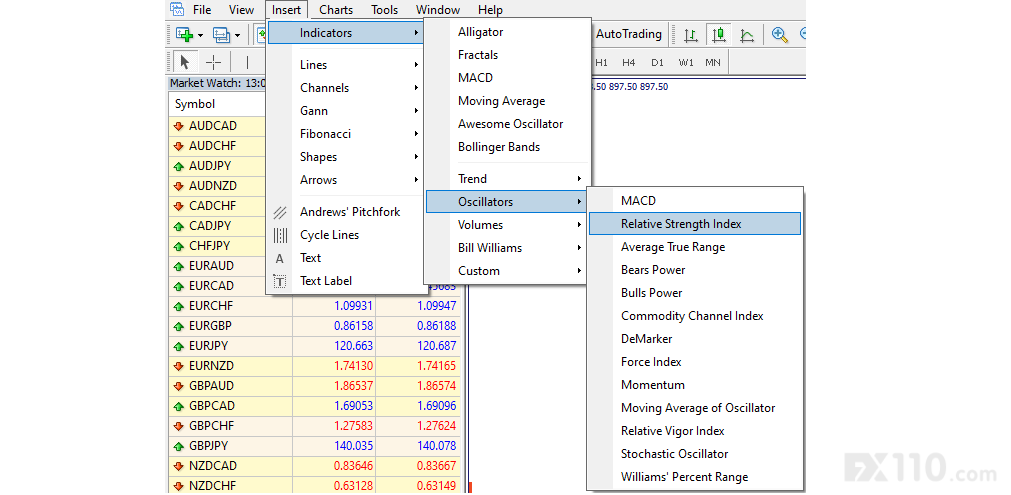
Task: Insert Bollinger Bands indicator
Action: (498, 147)
